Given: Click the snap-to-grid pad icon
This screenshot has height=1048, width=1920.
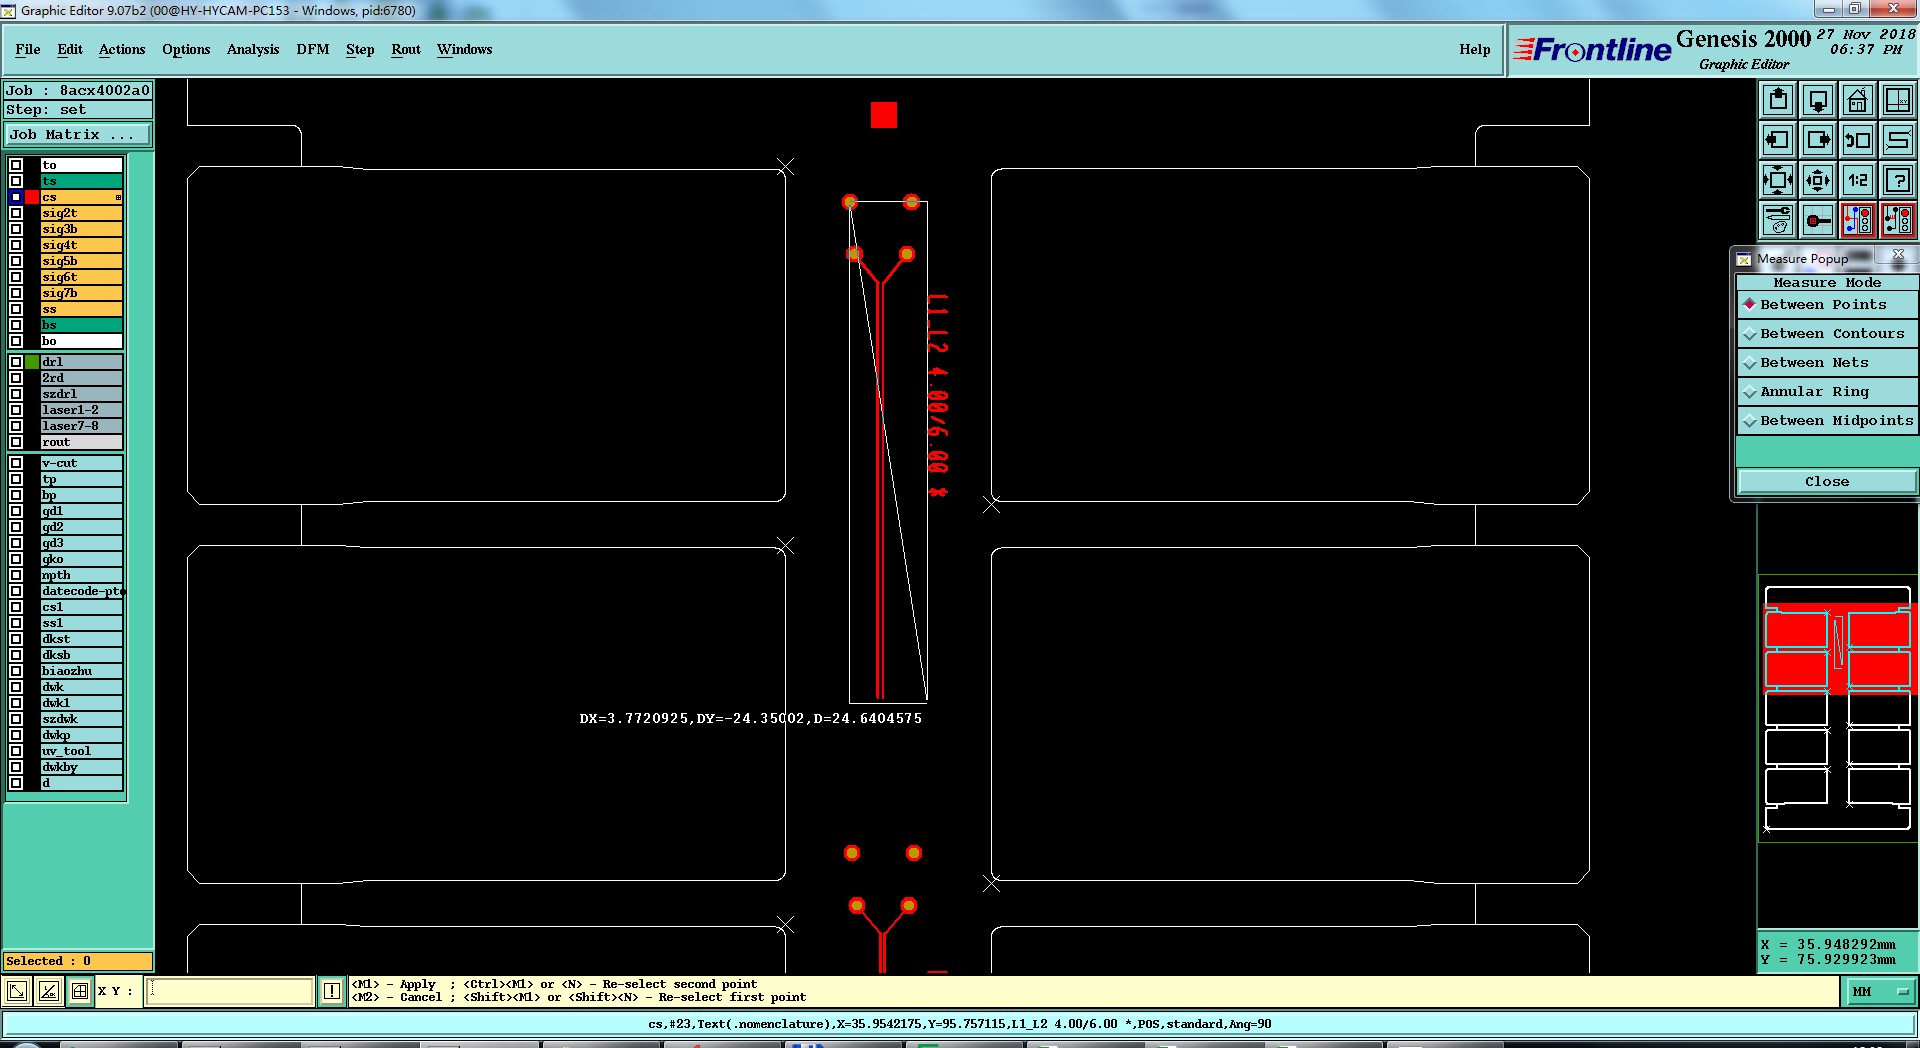Looking at the screenshot, I should click(1818, 220).
